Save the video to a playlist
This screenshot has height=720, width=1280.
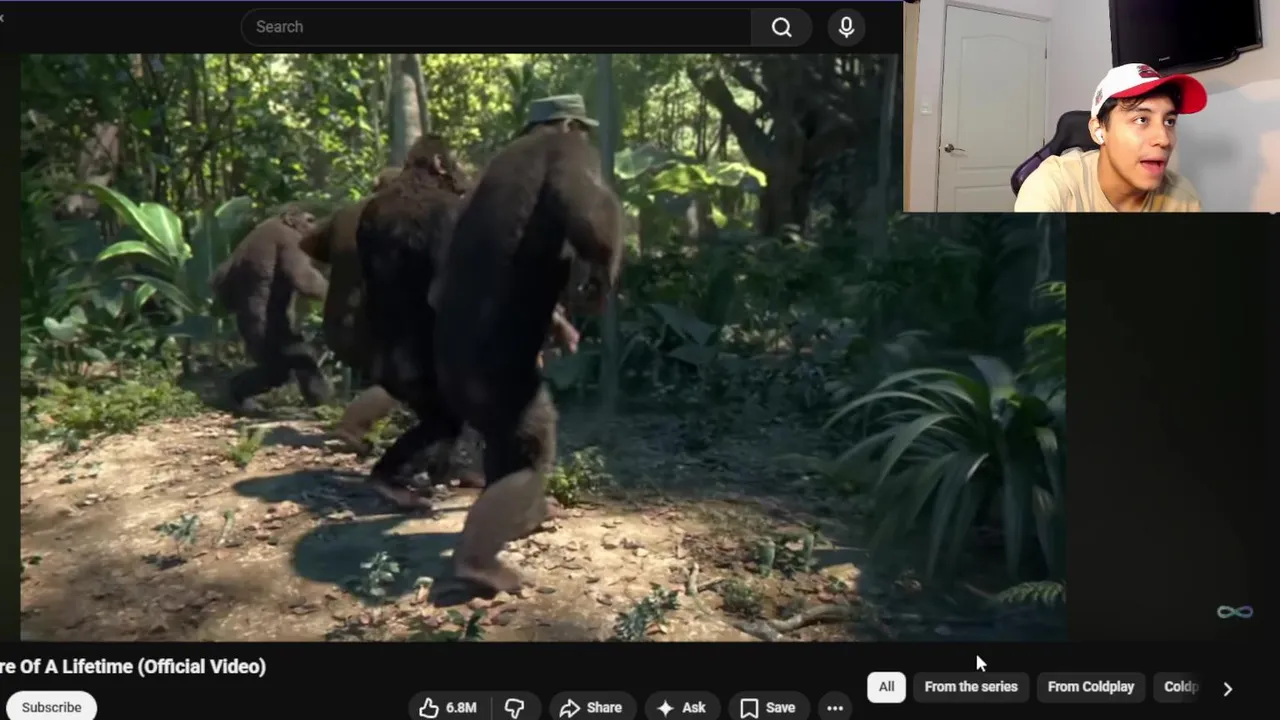click(768, 707)
